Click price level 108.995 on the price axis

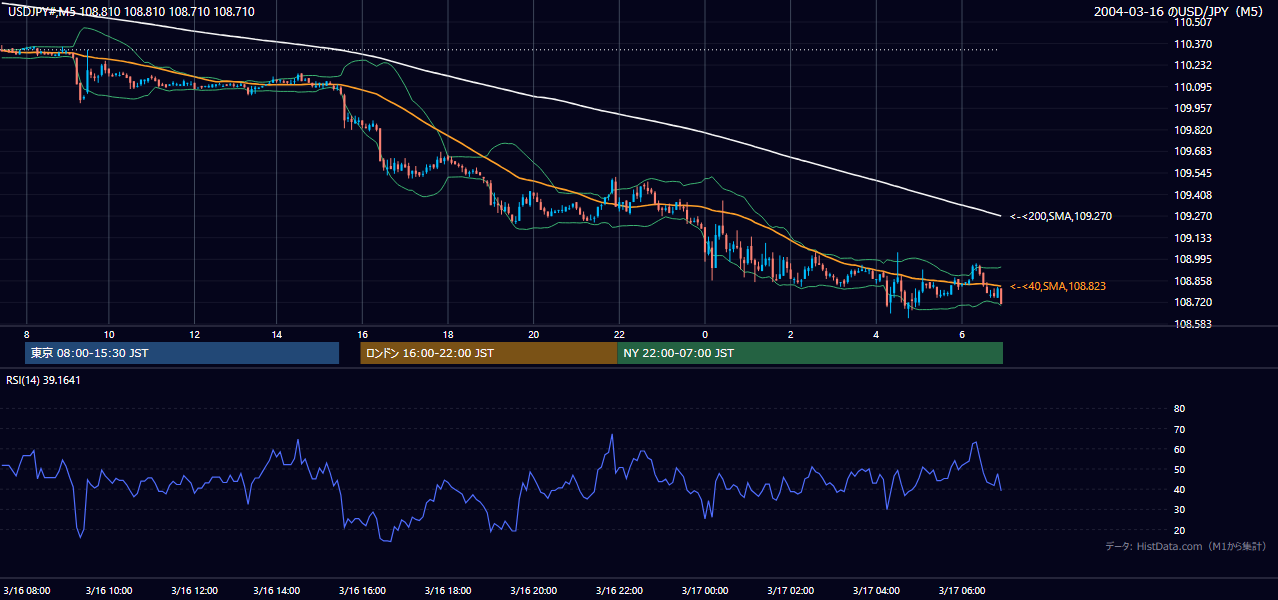click(x=1192, y=259)
